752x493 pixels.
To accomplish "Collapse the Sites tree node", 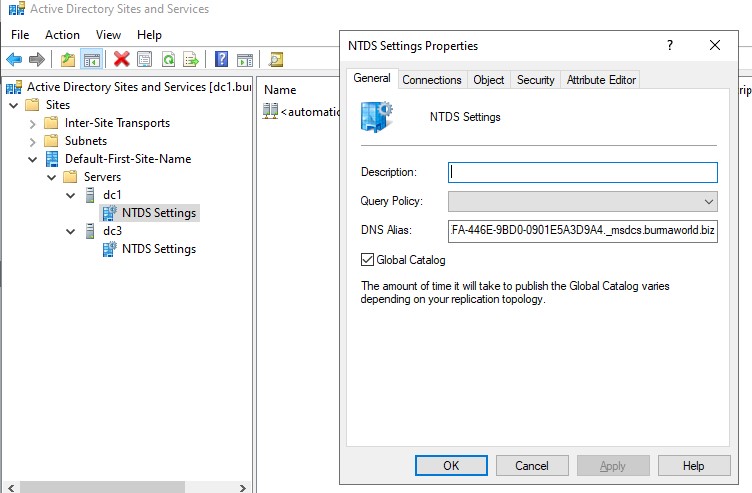I will [13, 105].
